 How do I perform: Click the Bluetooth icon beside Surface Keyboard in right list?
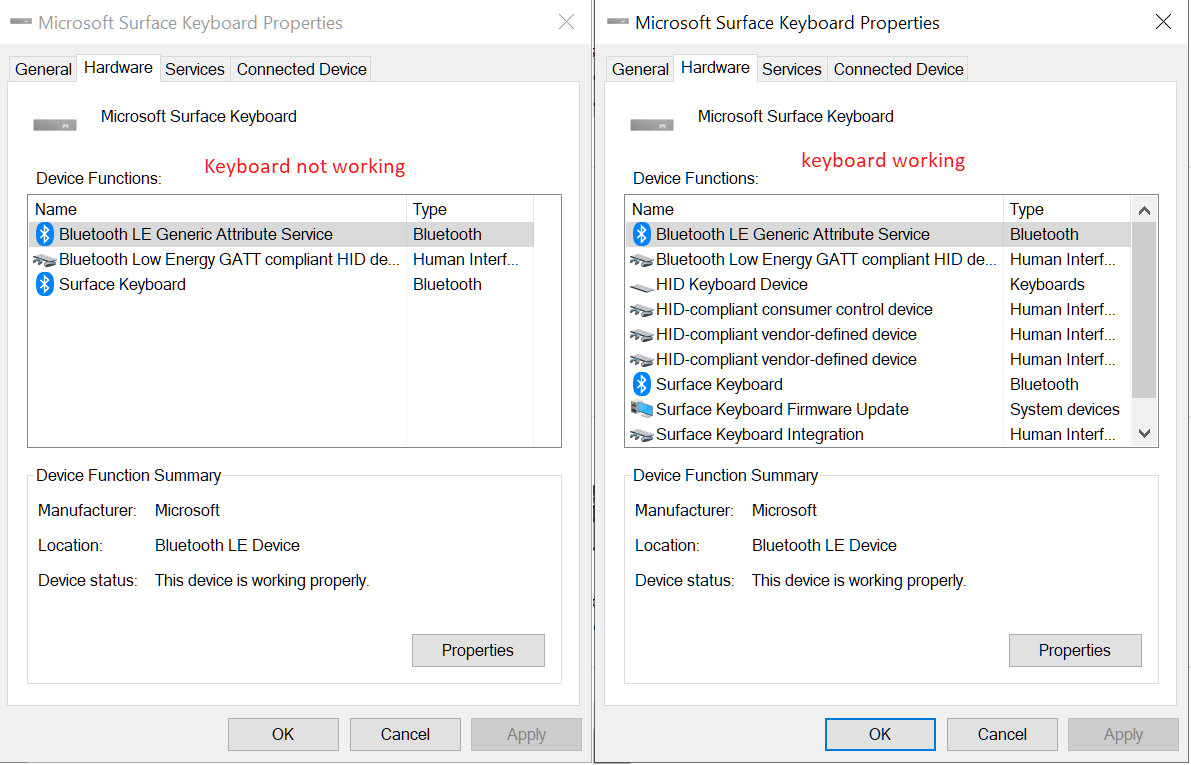coord(642,384)
